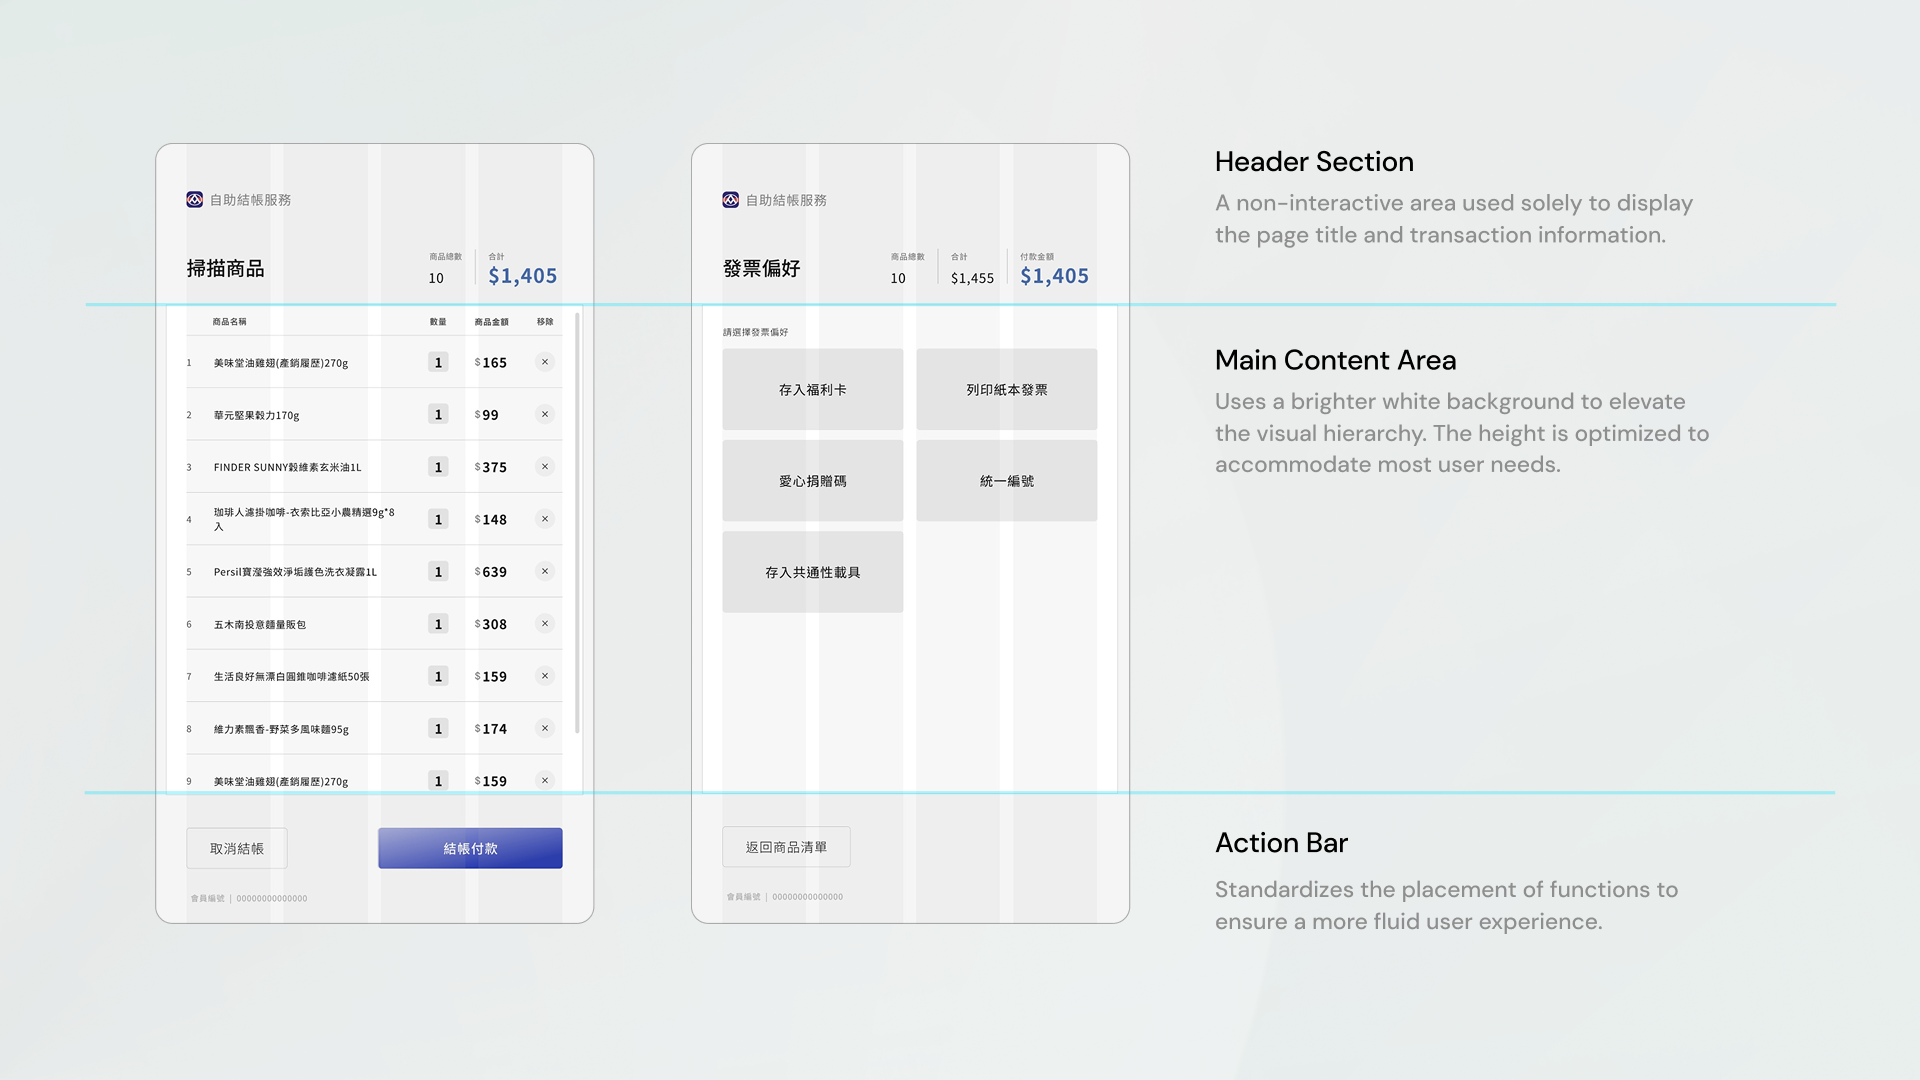This screenshot has height=1080, width=1920.
Task: Click store logo on 掃描商品 screen
Action: [x=195, y=200]
